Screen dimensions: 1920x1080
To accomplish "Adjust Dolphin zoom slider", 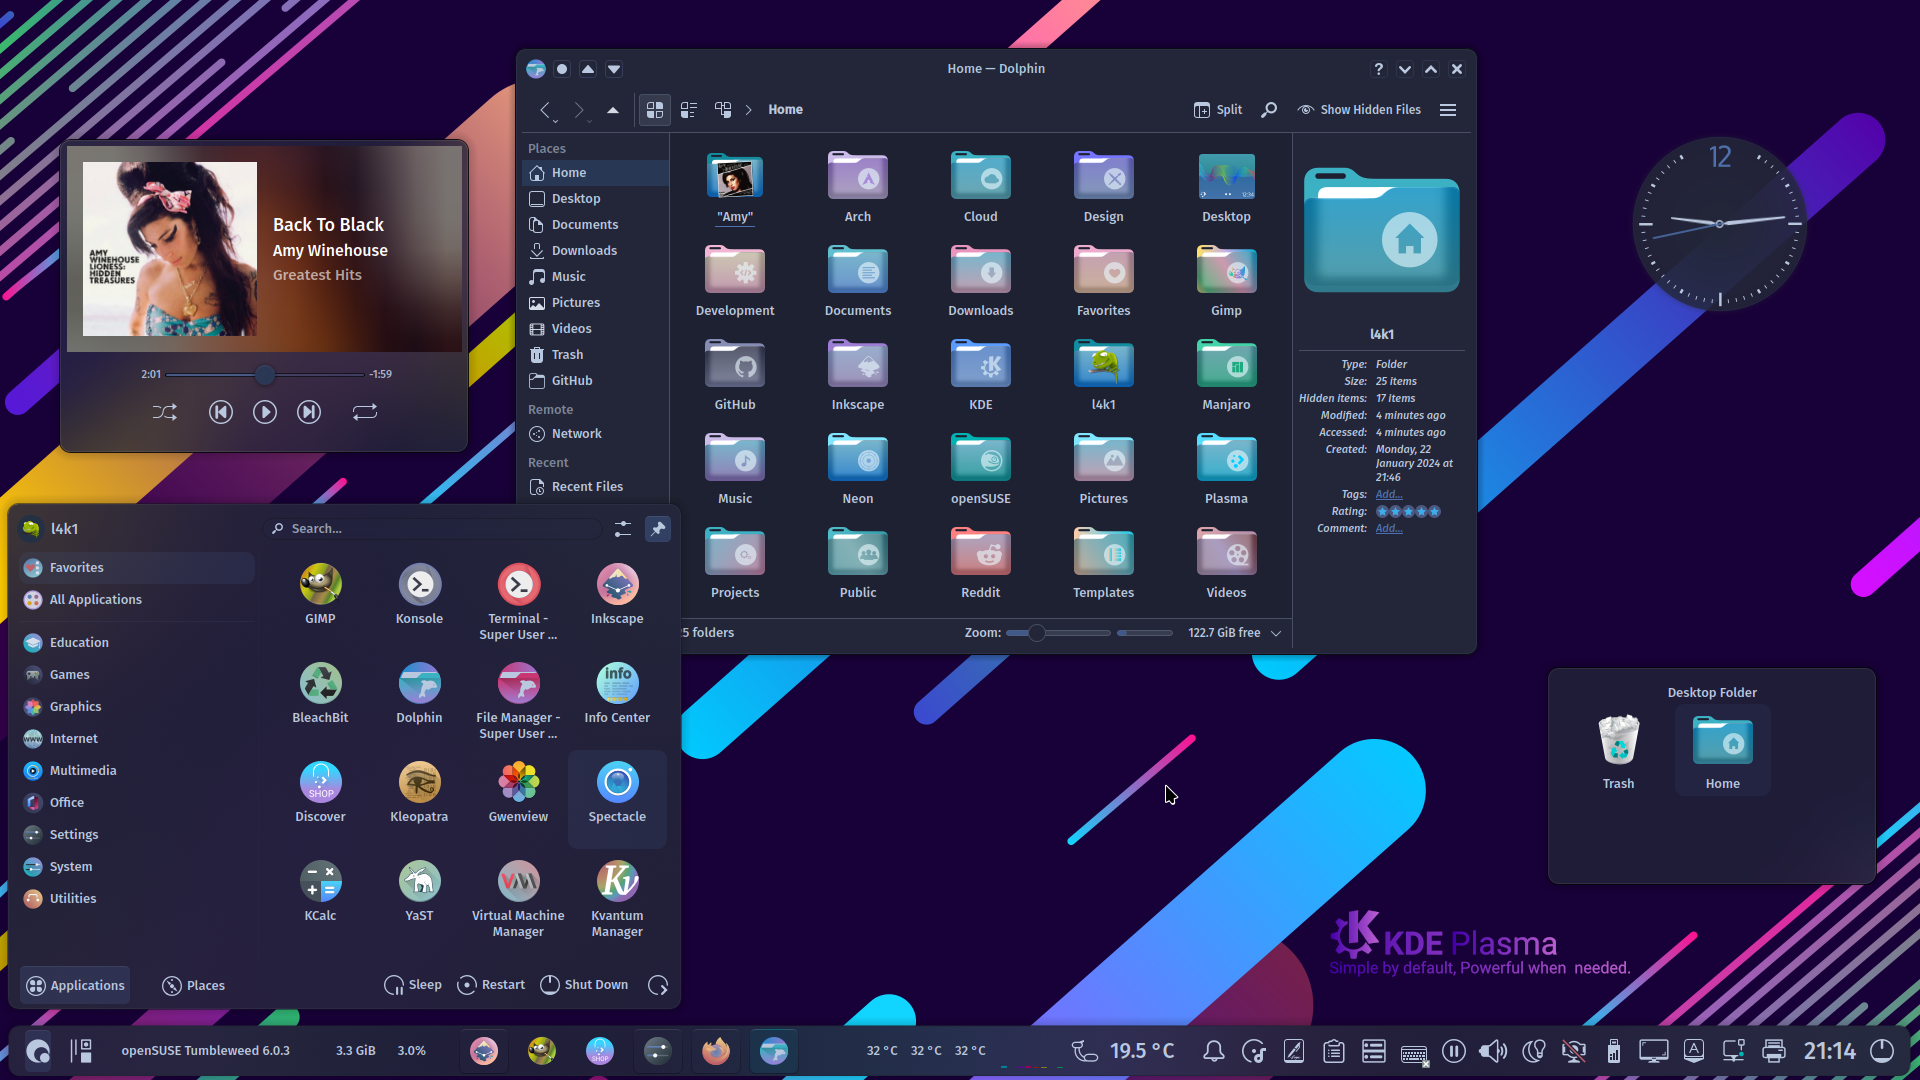I will 1058,633.
